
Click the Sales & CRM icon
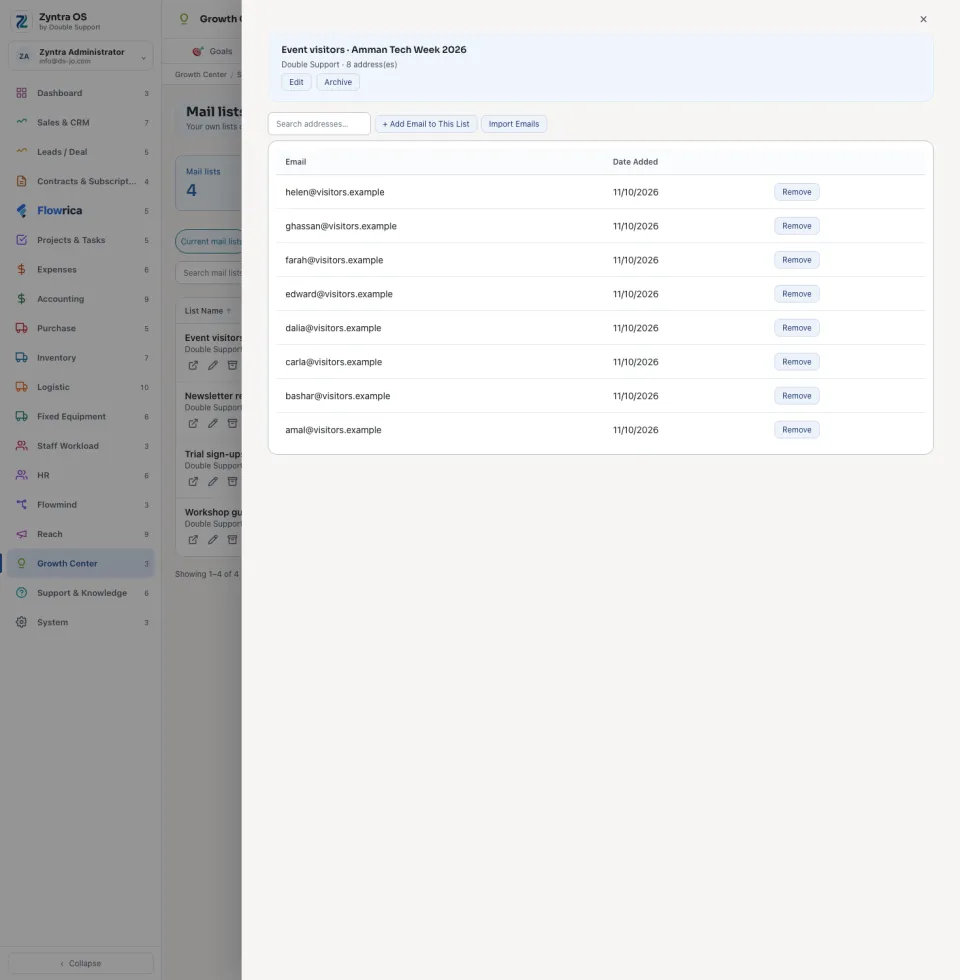point(21,122)
